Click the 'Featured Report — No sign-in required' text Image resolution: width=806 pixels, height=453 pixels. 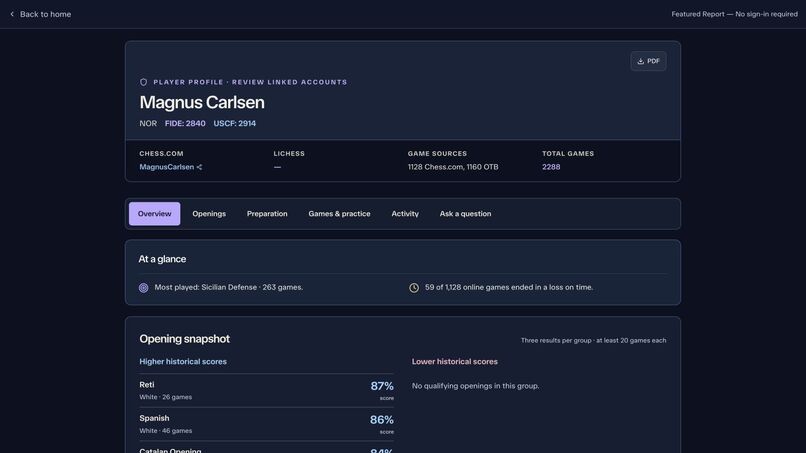(735, 14)
